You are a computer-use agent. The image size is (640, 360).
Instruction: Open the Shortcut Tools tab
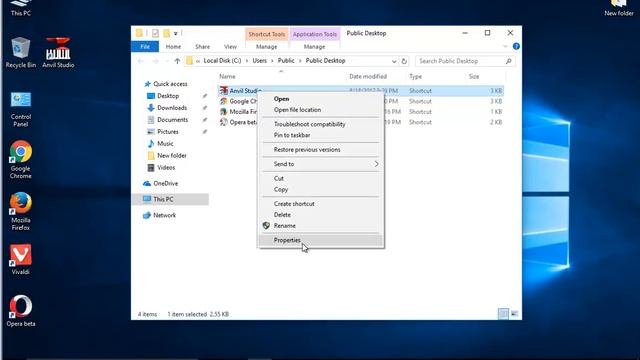(267, 34)
